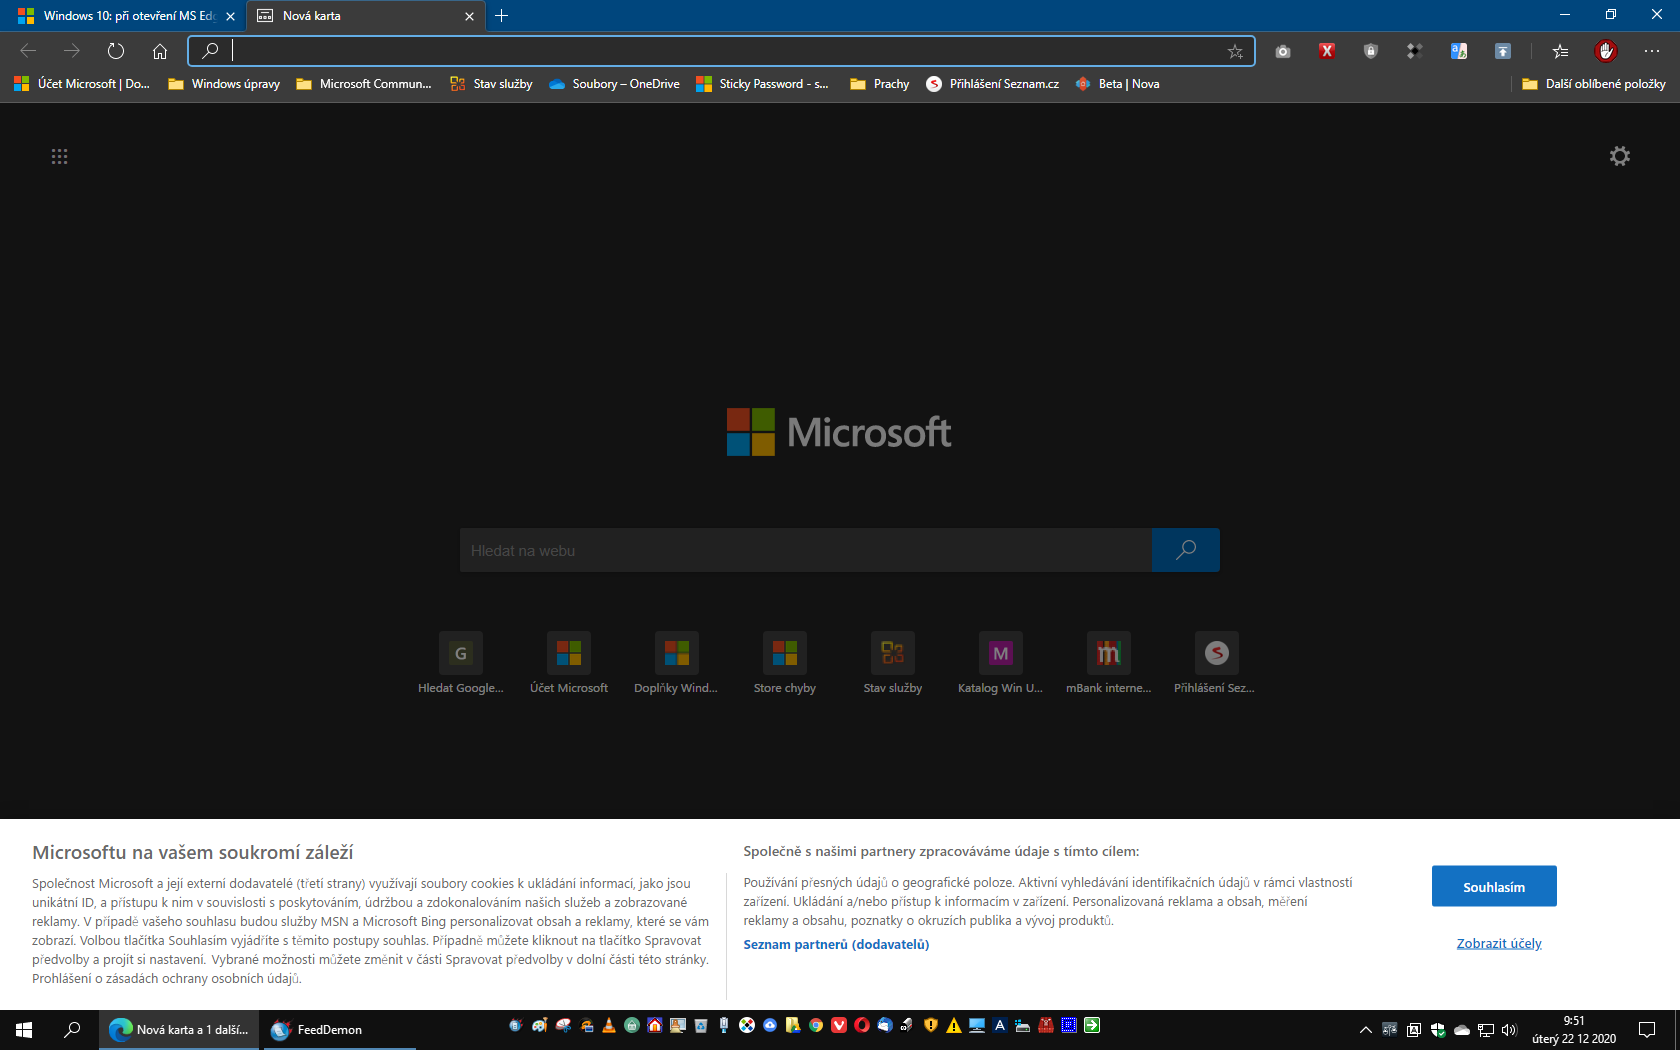Image resolution: width=1680 pixels, height=1050 pixels.
Task: Open the Přihlášení Seznam.cz bookmark
Action: coord(992,84)
